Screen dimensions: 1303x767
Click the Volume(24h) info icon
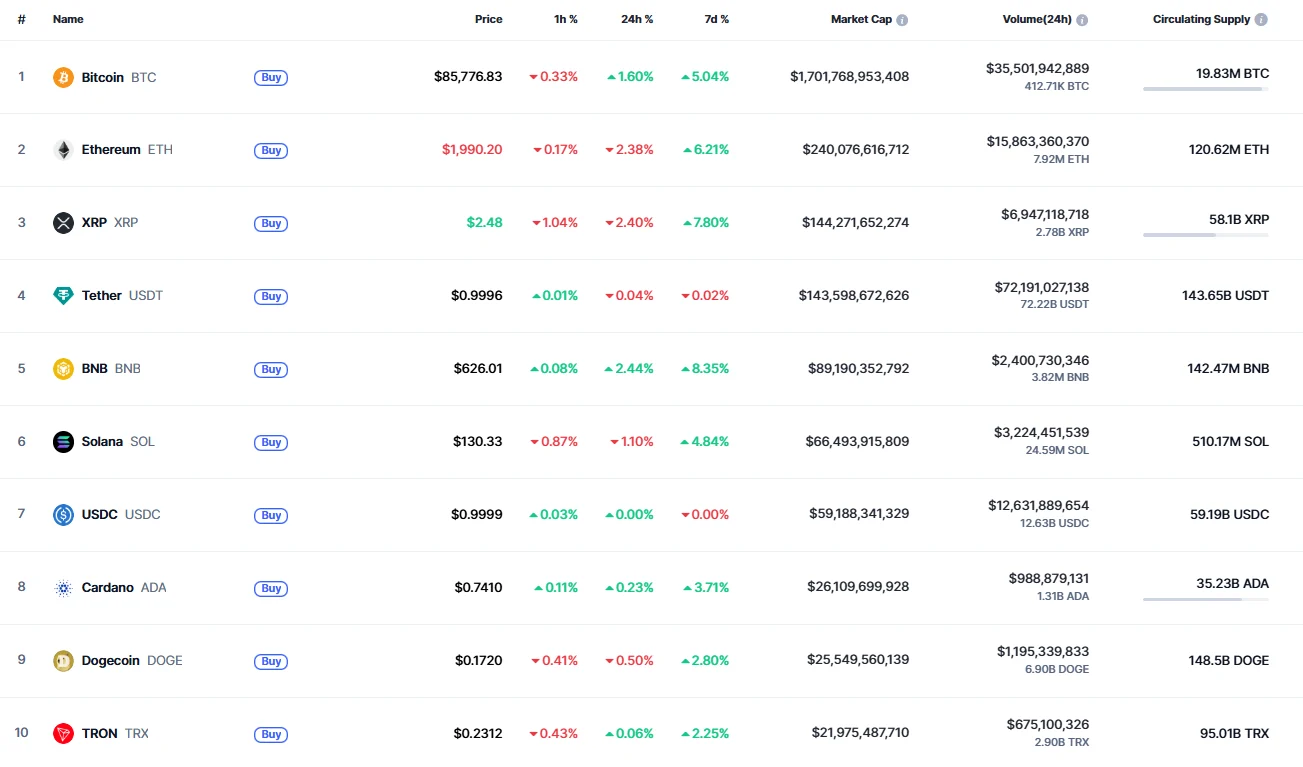tap(1082, 20)
